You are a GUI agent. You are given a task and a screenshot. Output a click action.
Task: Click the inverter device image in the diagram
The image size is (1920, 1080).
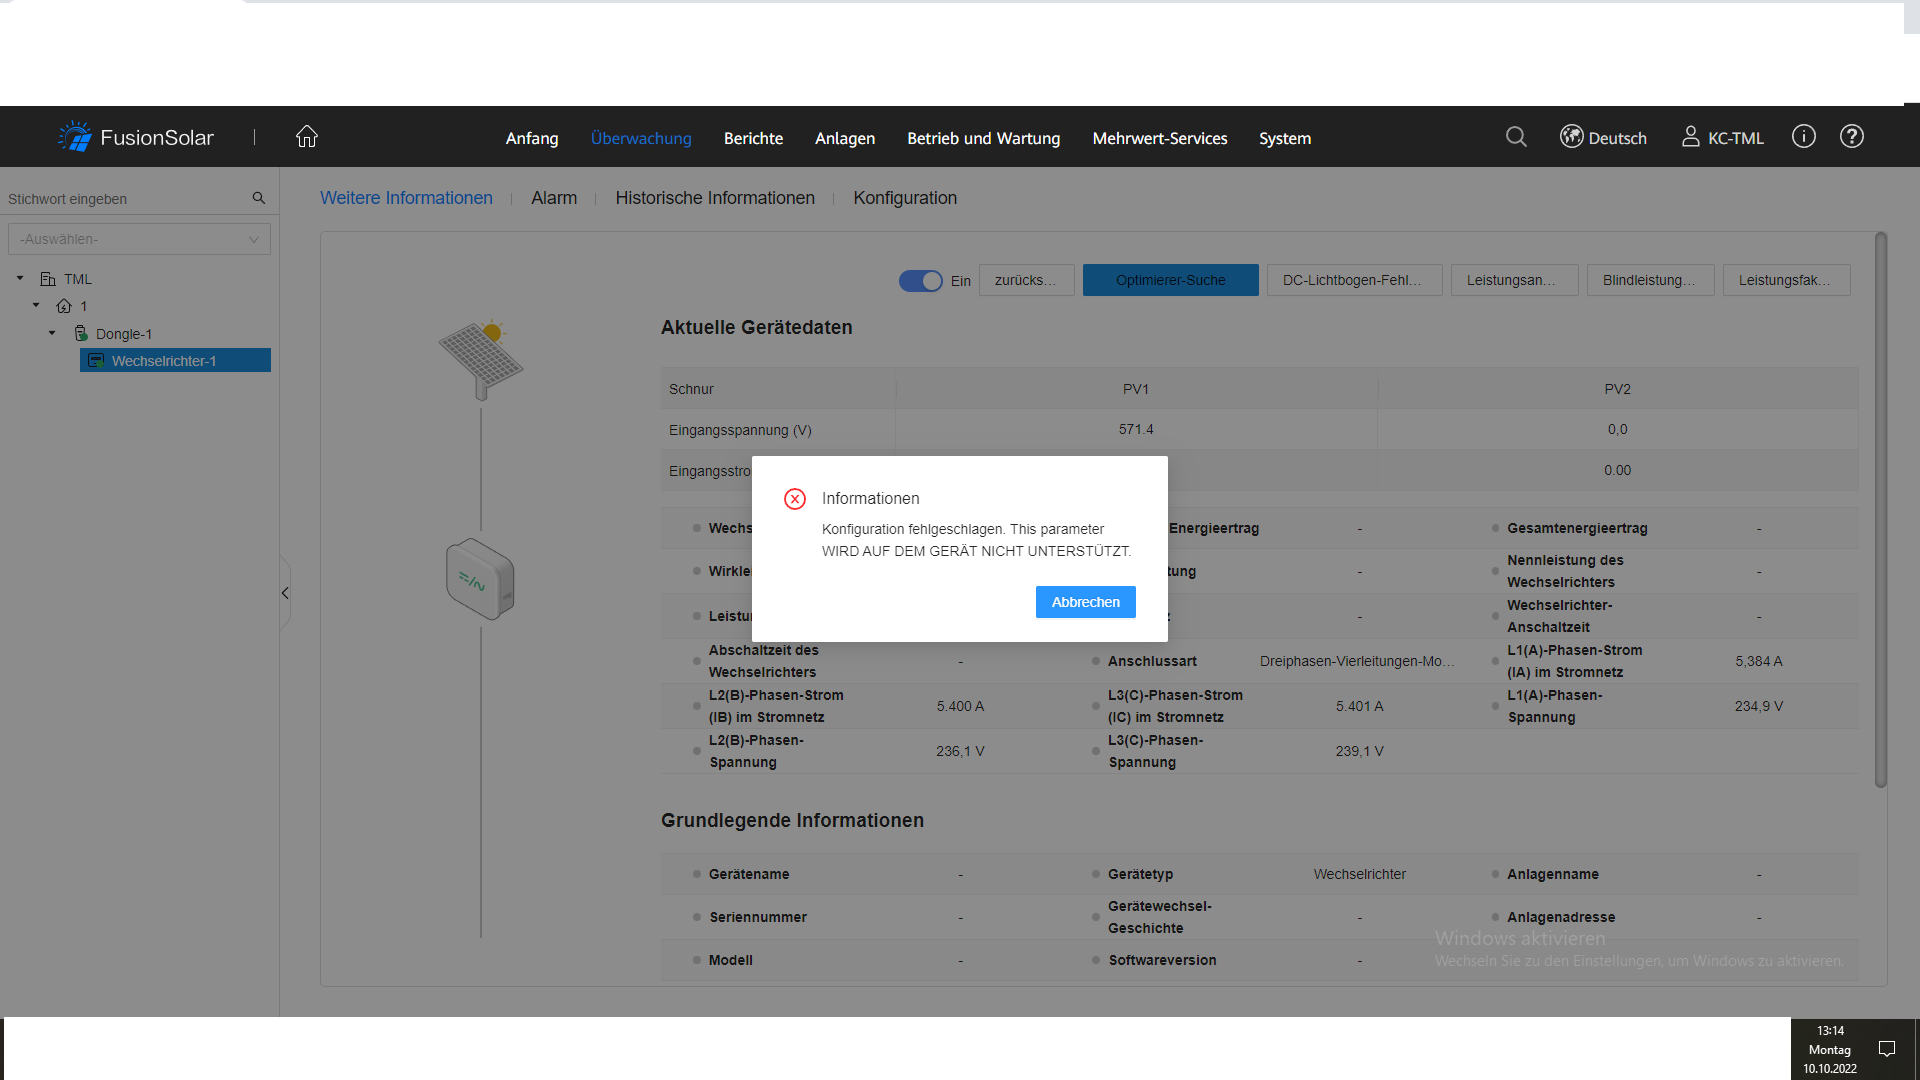tap(480, 579)
